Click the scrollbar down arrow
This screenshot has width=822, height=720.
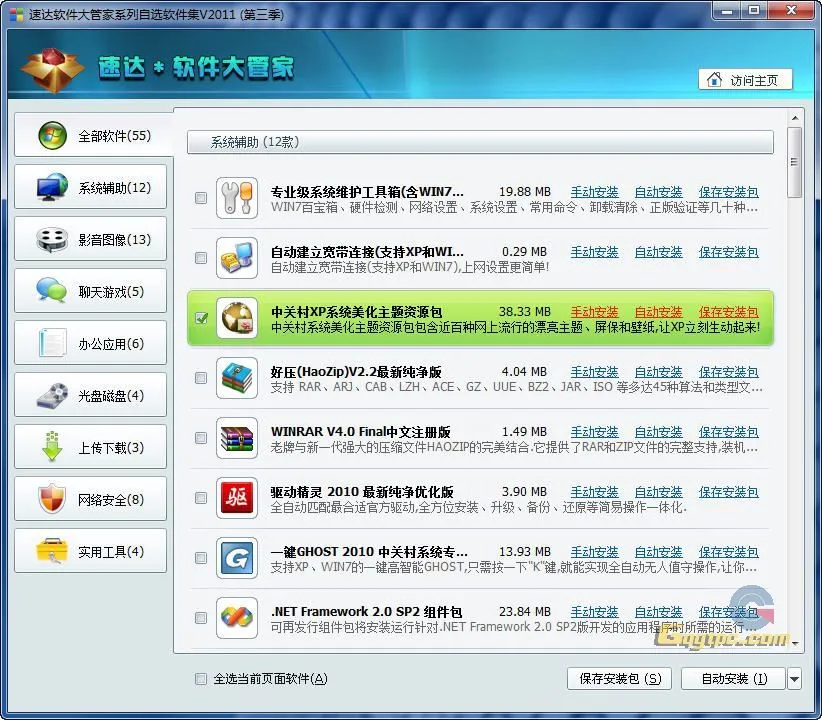794,645
